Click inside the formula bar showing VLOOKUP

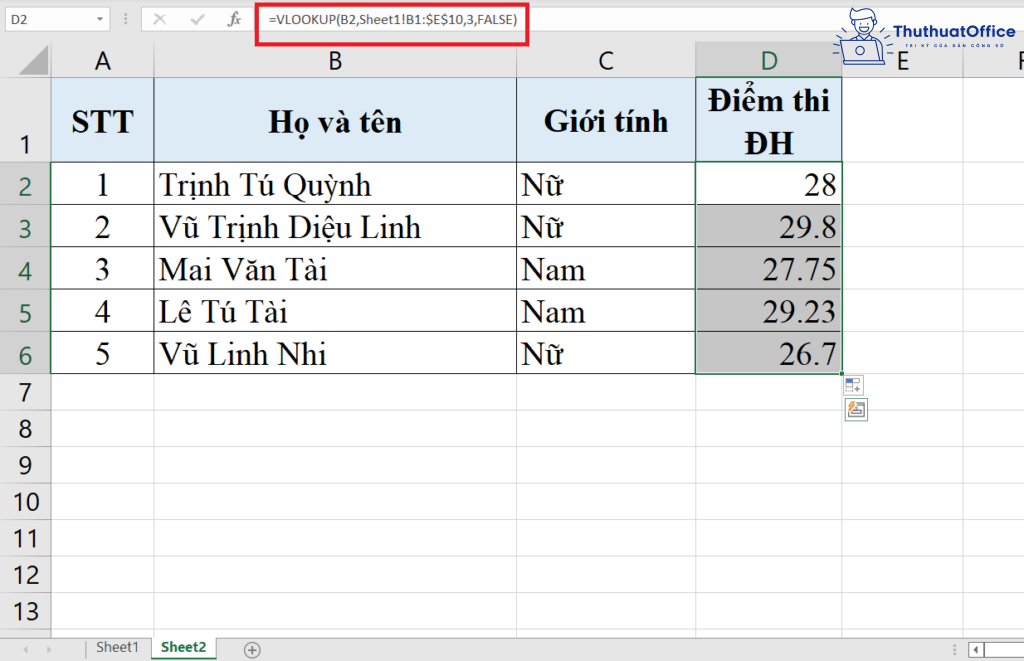390,18
